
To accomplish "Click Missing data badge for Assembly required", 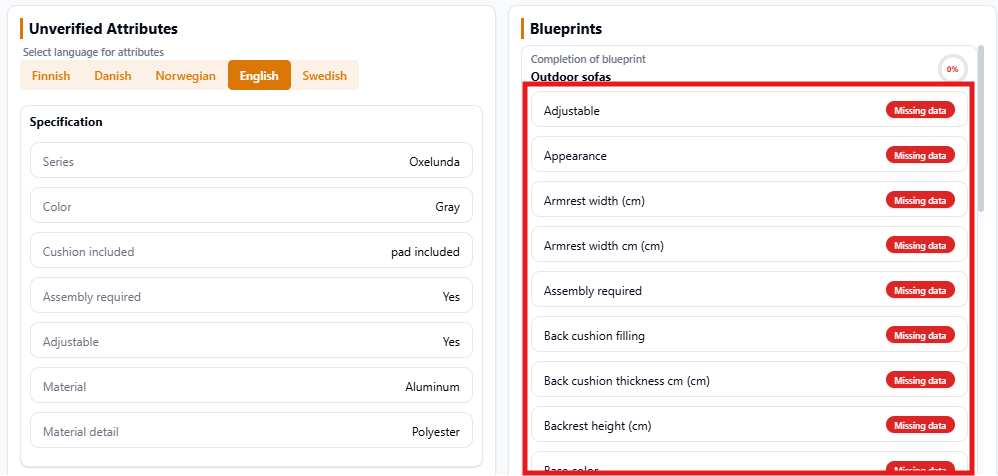I will (920, 291).
